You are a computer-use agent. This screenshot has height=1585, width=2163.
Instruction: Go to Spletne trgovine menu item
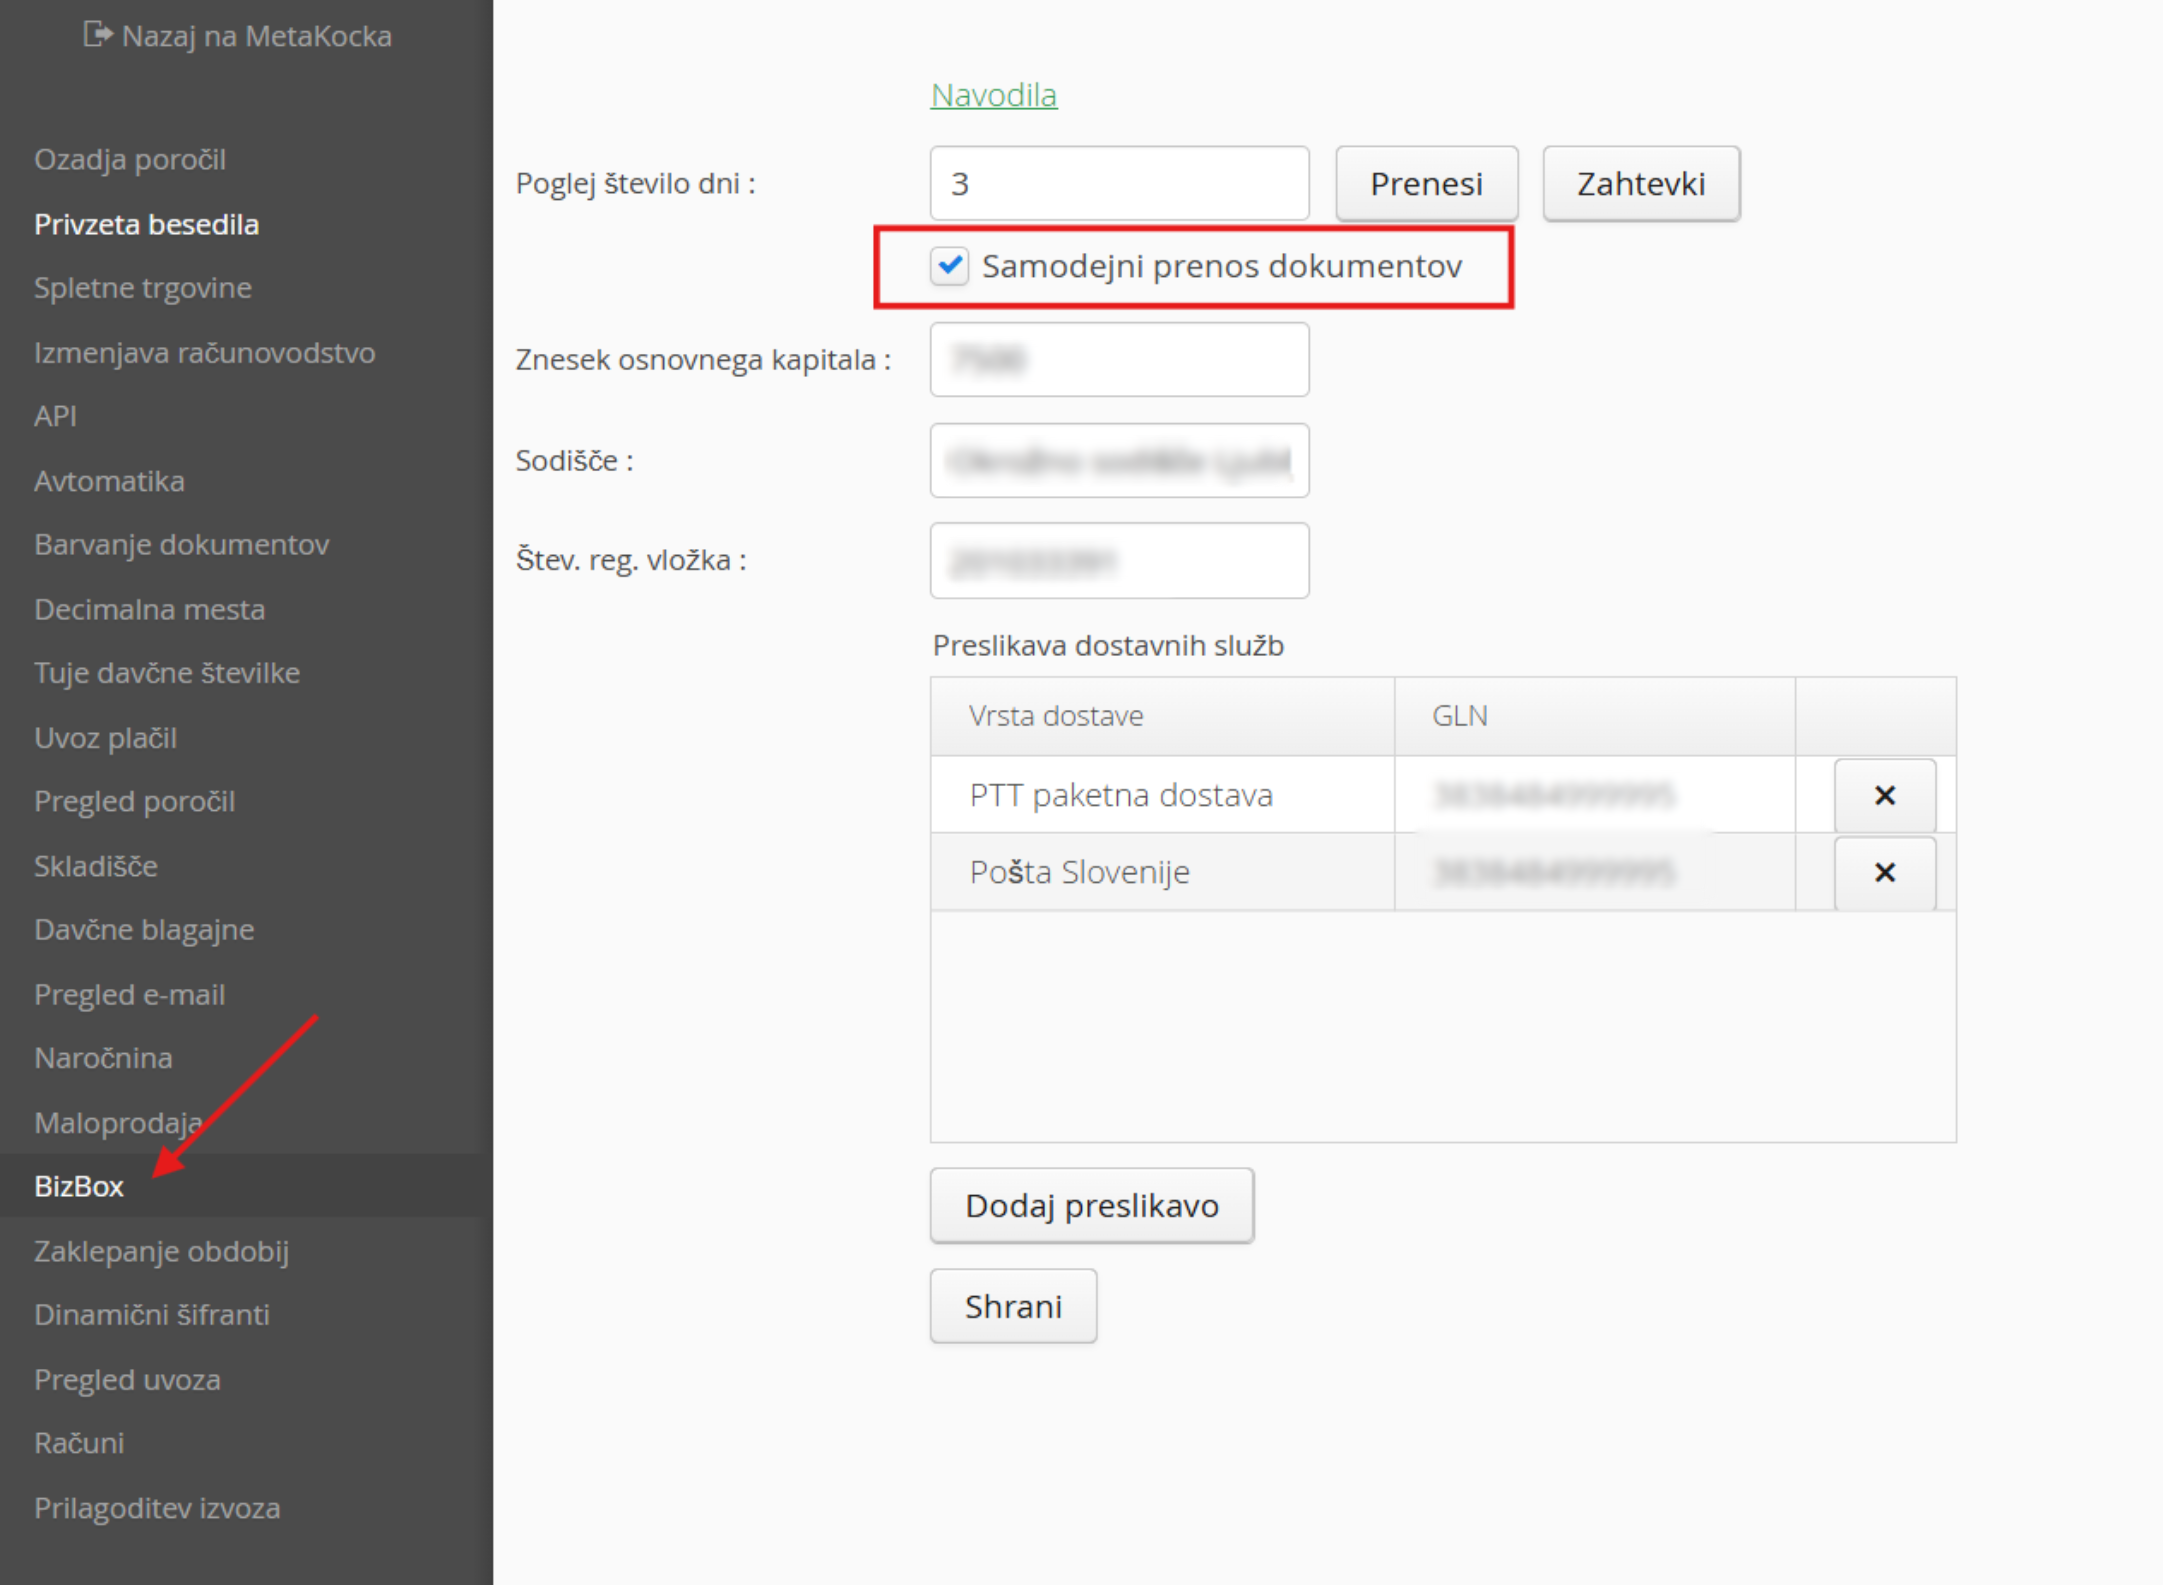click(143, 288)
